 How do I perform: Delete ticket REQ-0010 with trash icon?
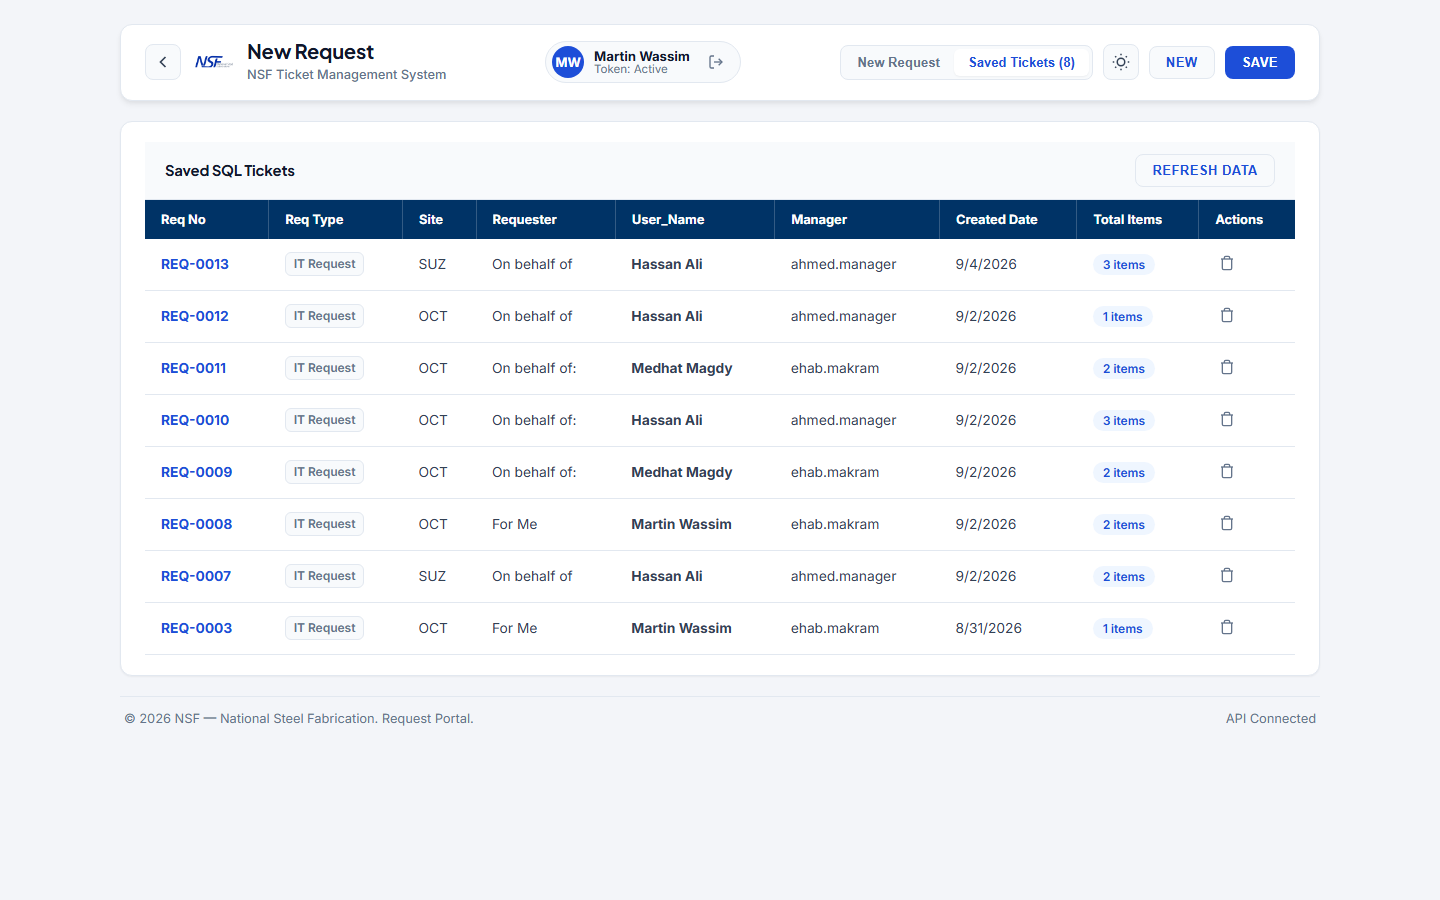click(1227, 419)
